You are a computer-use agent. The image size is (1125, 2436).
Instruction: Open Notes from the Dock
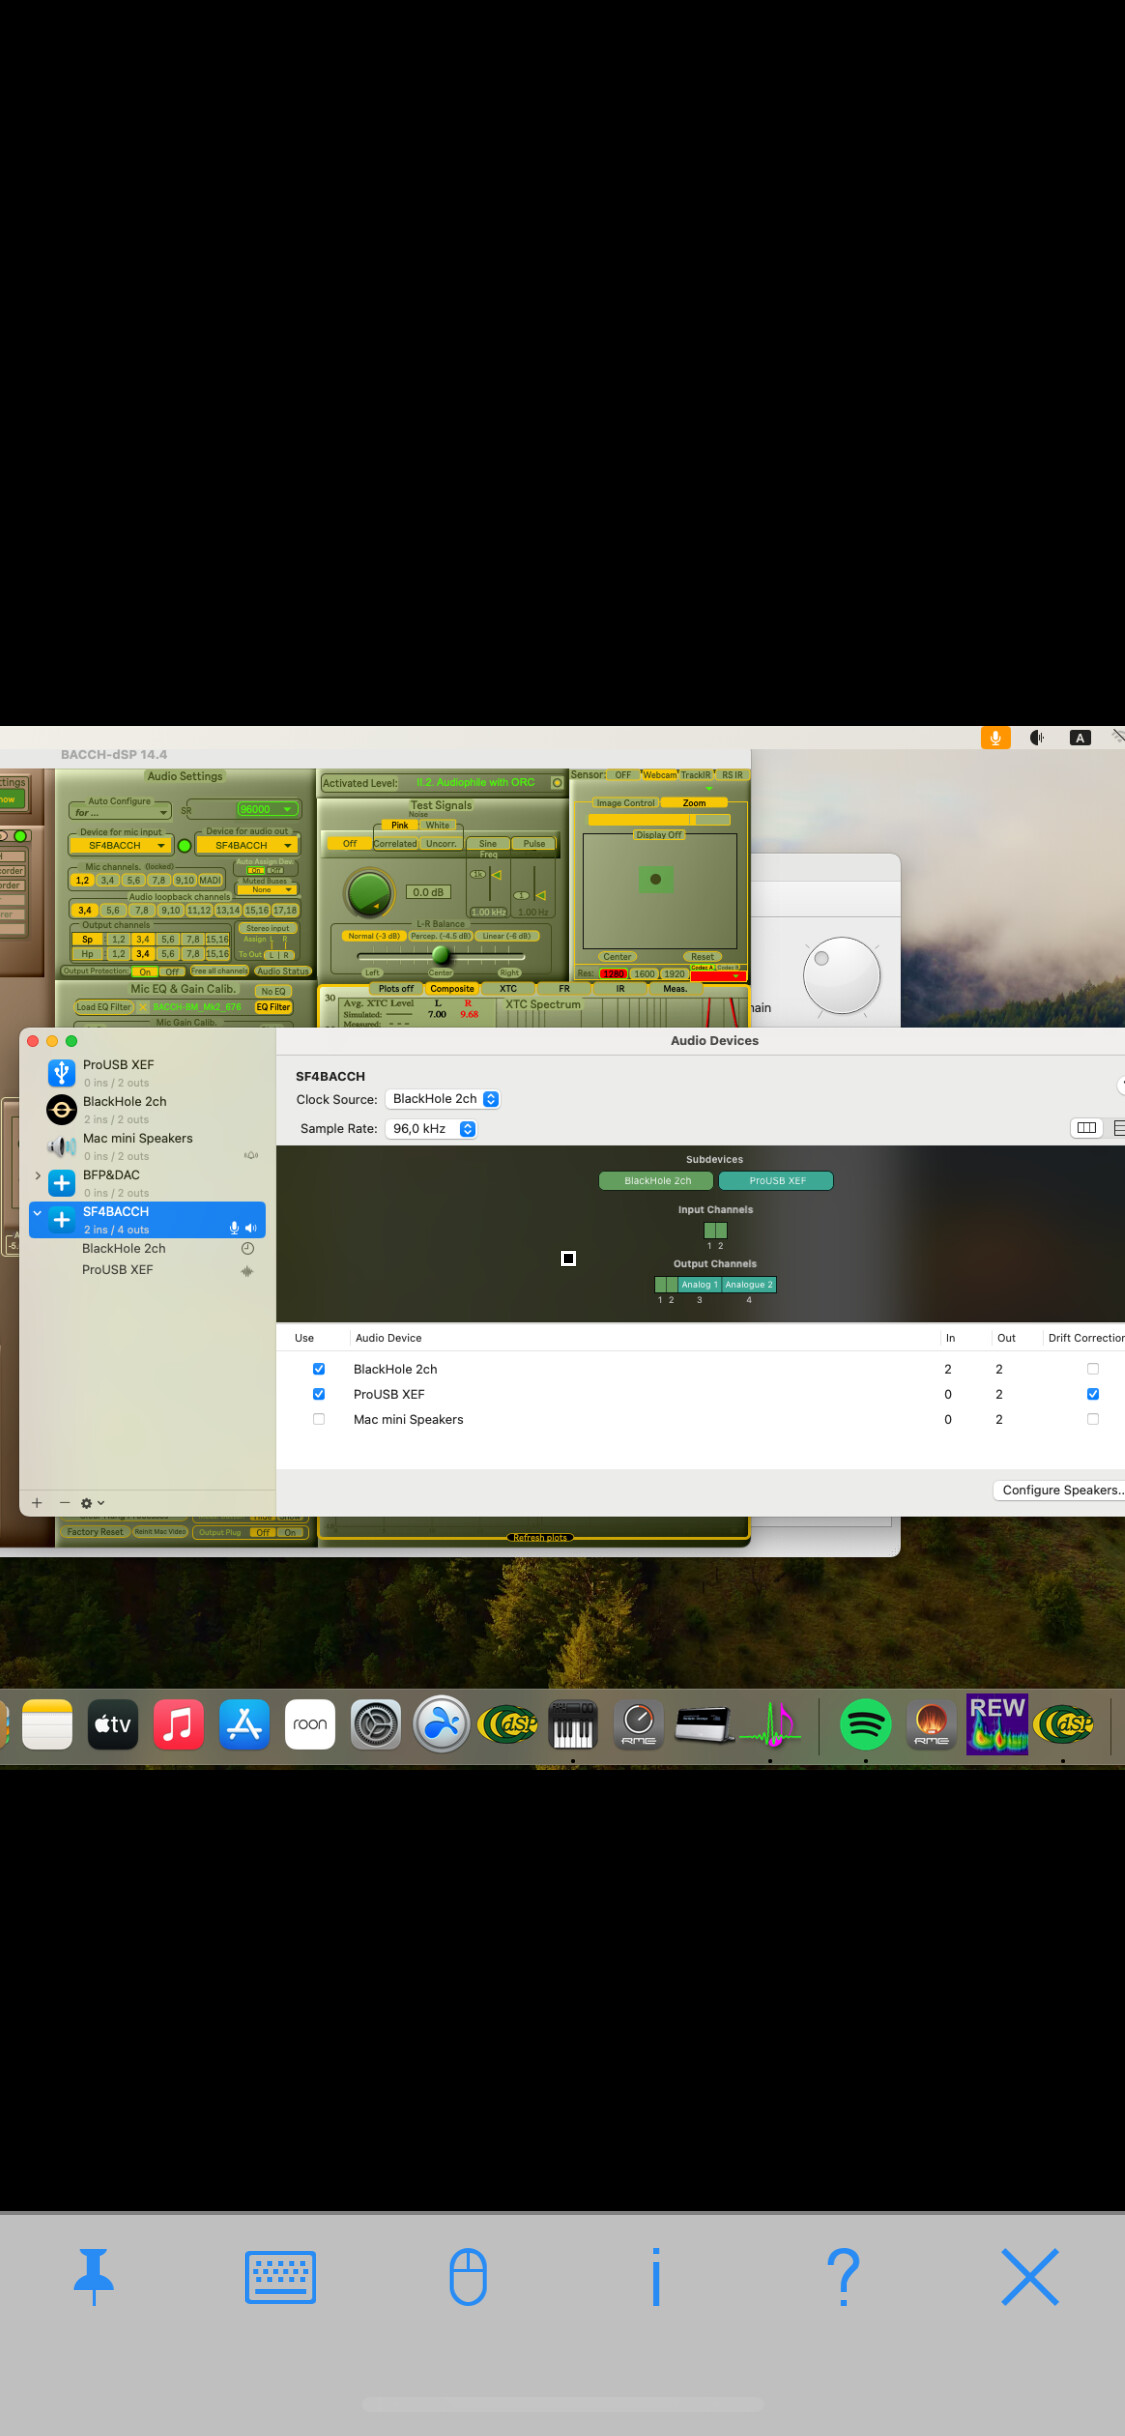48,1724
